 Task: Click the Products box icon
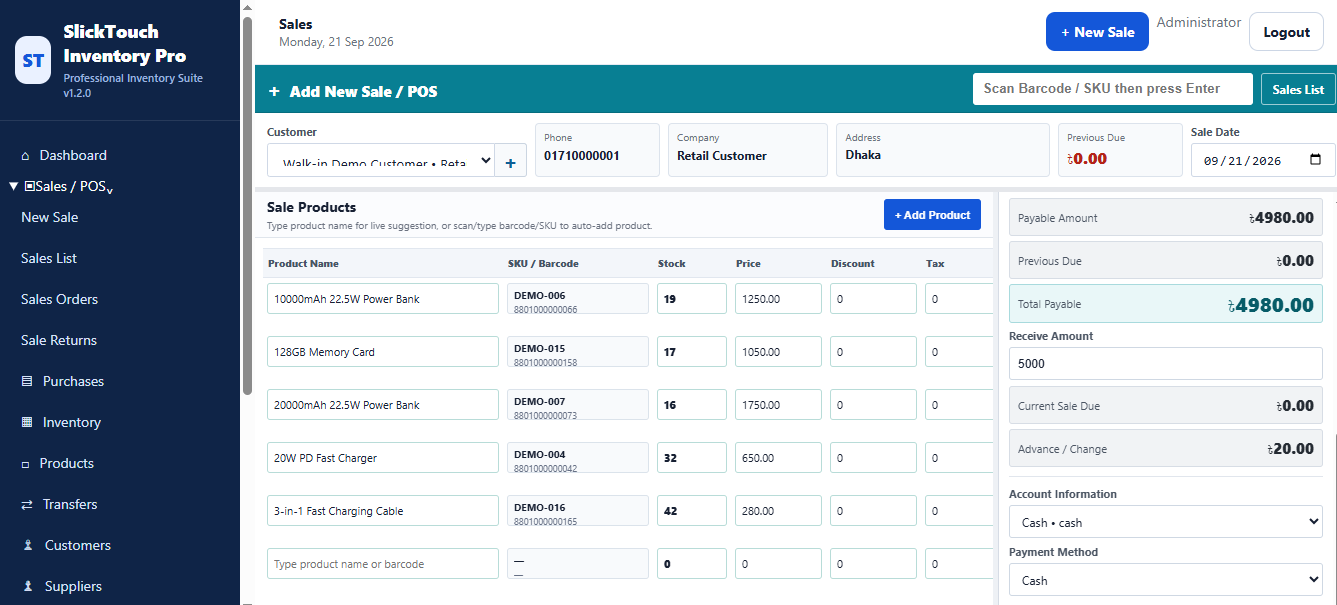click(x=26, y=464)
